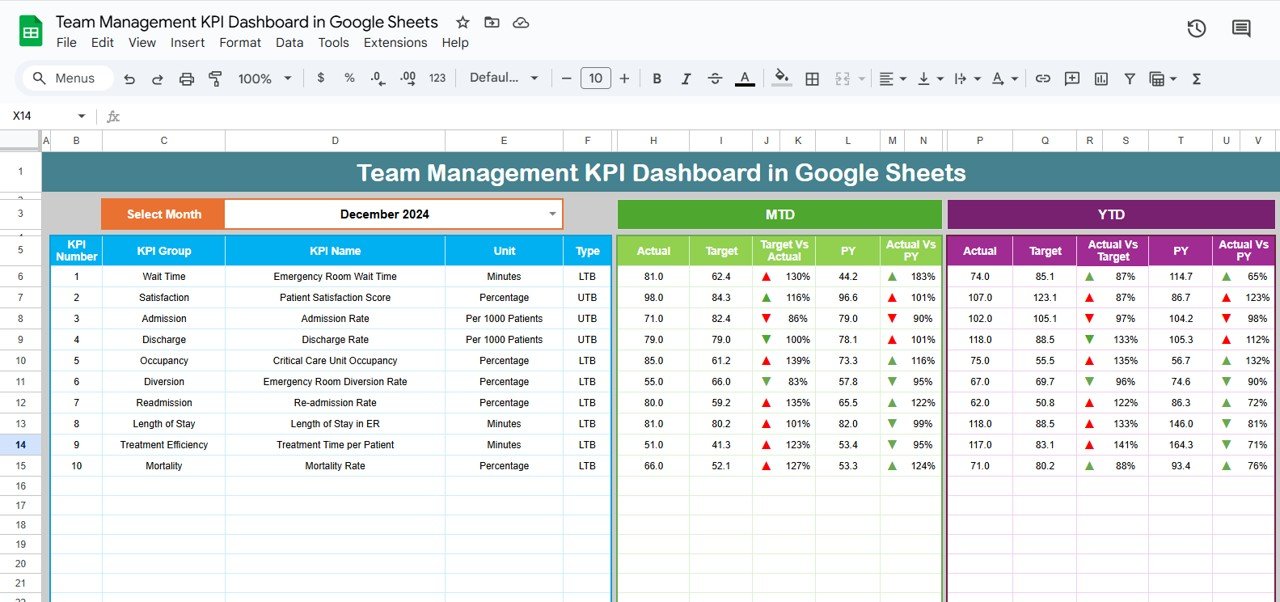Click the decrease decimal places icon
This screenshot has width=1280, height=602.
(x=376, y=78)
